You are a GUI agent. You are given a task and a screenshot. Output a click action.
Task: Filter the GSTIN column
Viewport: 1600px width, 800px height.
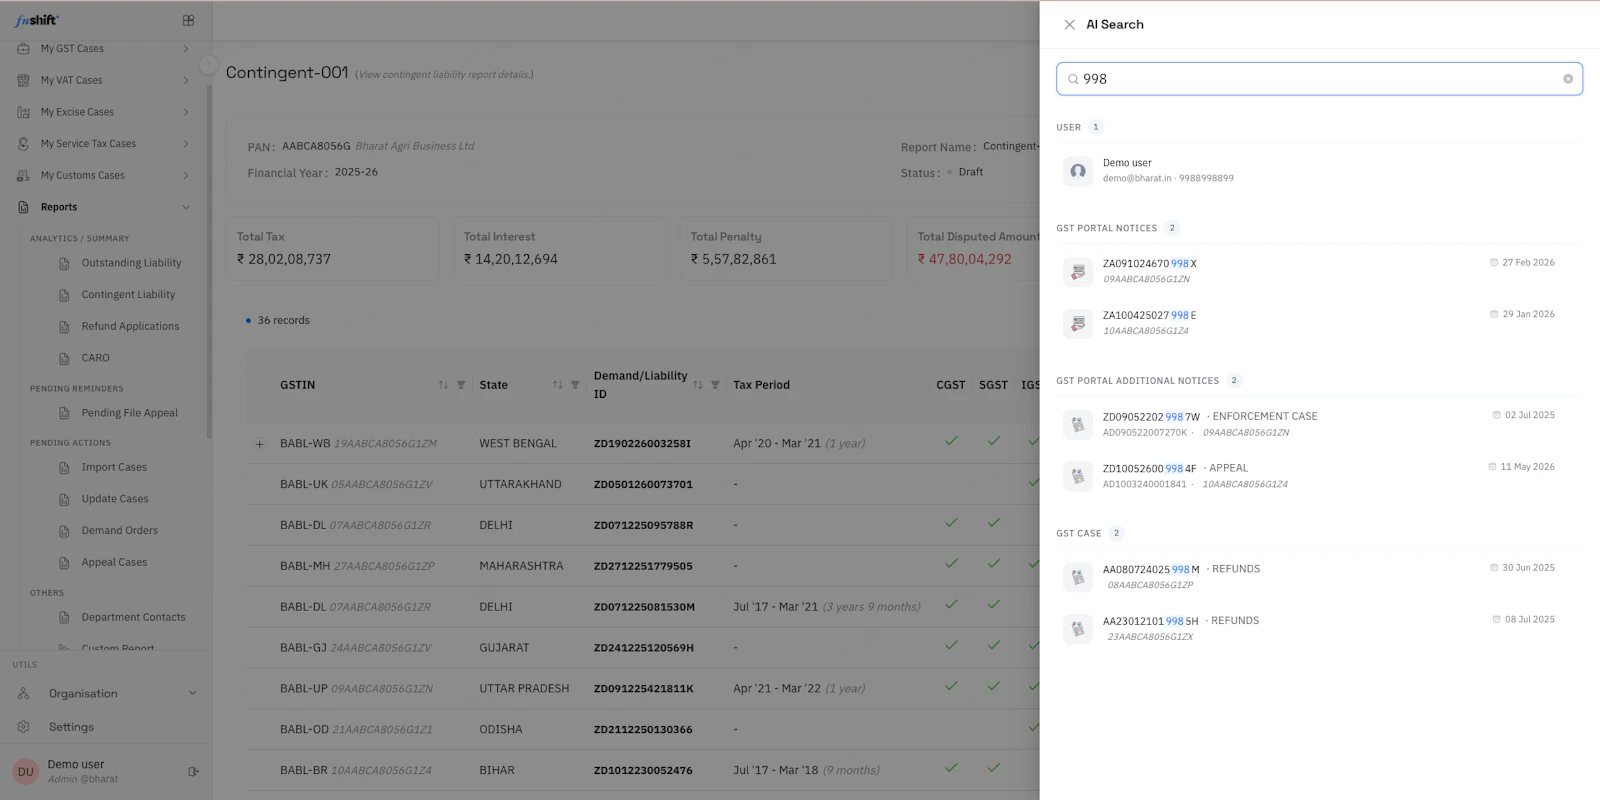tap(461, 385)
